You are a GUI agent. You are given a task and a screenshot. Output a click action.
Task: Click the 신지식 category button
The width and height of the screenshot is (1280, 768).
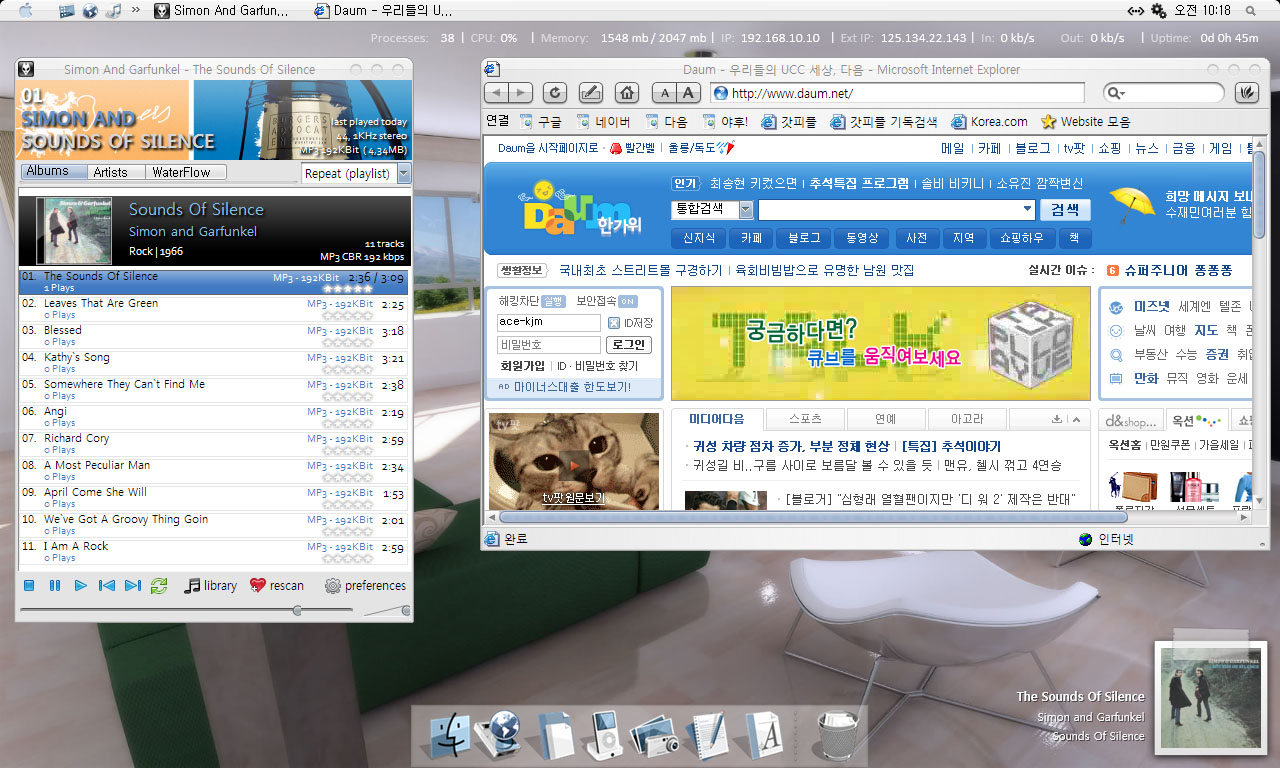tap(699, 238)
